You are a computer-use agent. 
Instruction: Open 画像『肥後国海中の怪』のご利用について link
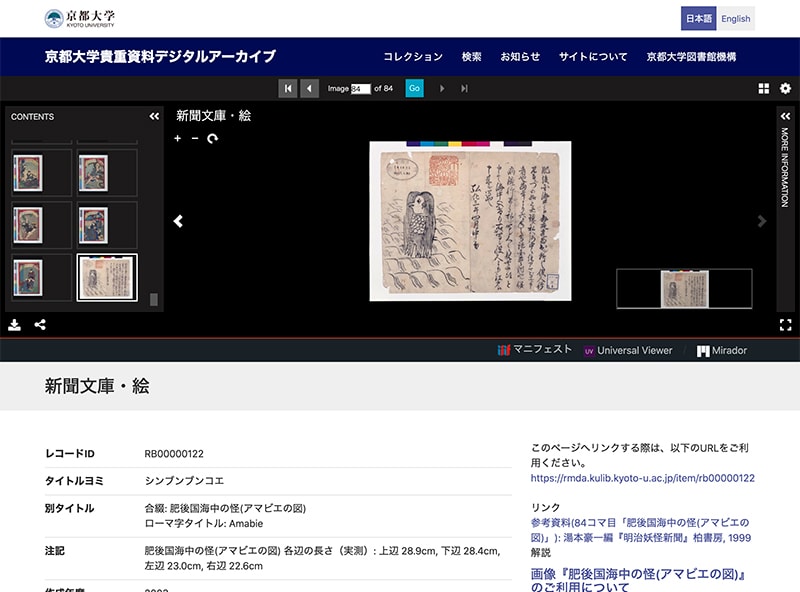(x=638, y=580)
